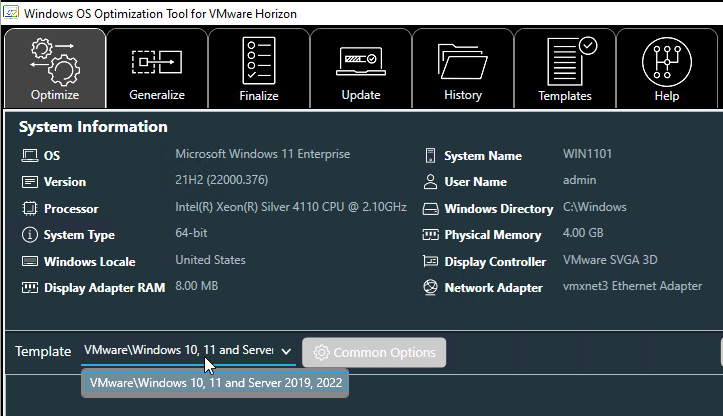Click the Network Adapter globe icon
723x416 pixels.
430,287
